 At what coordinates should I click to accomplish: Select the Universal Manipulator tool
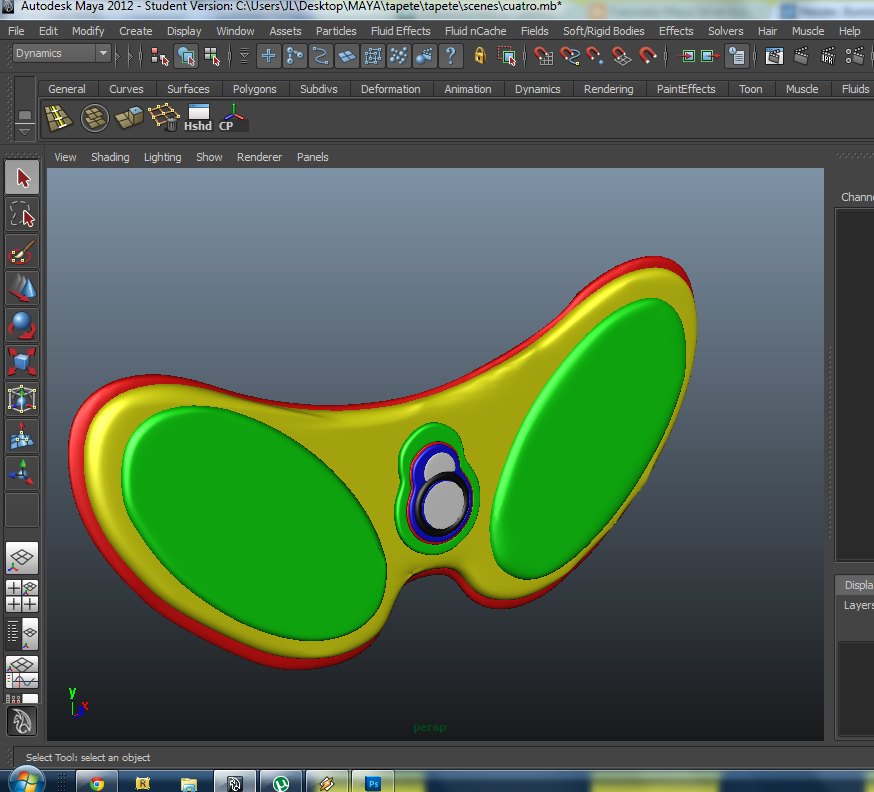coord(22,399)
